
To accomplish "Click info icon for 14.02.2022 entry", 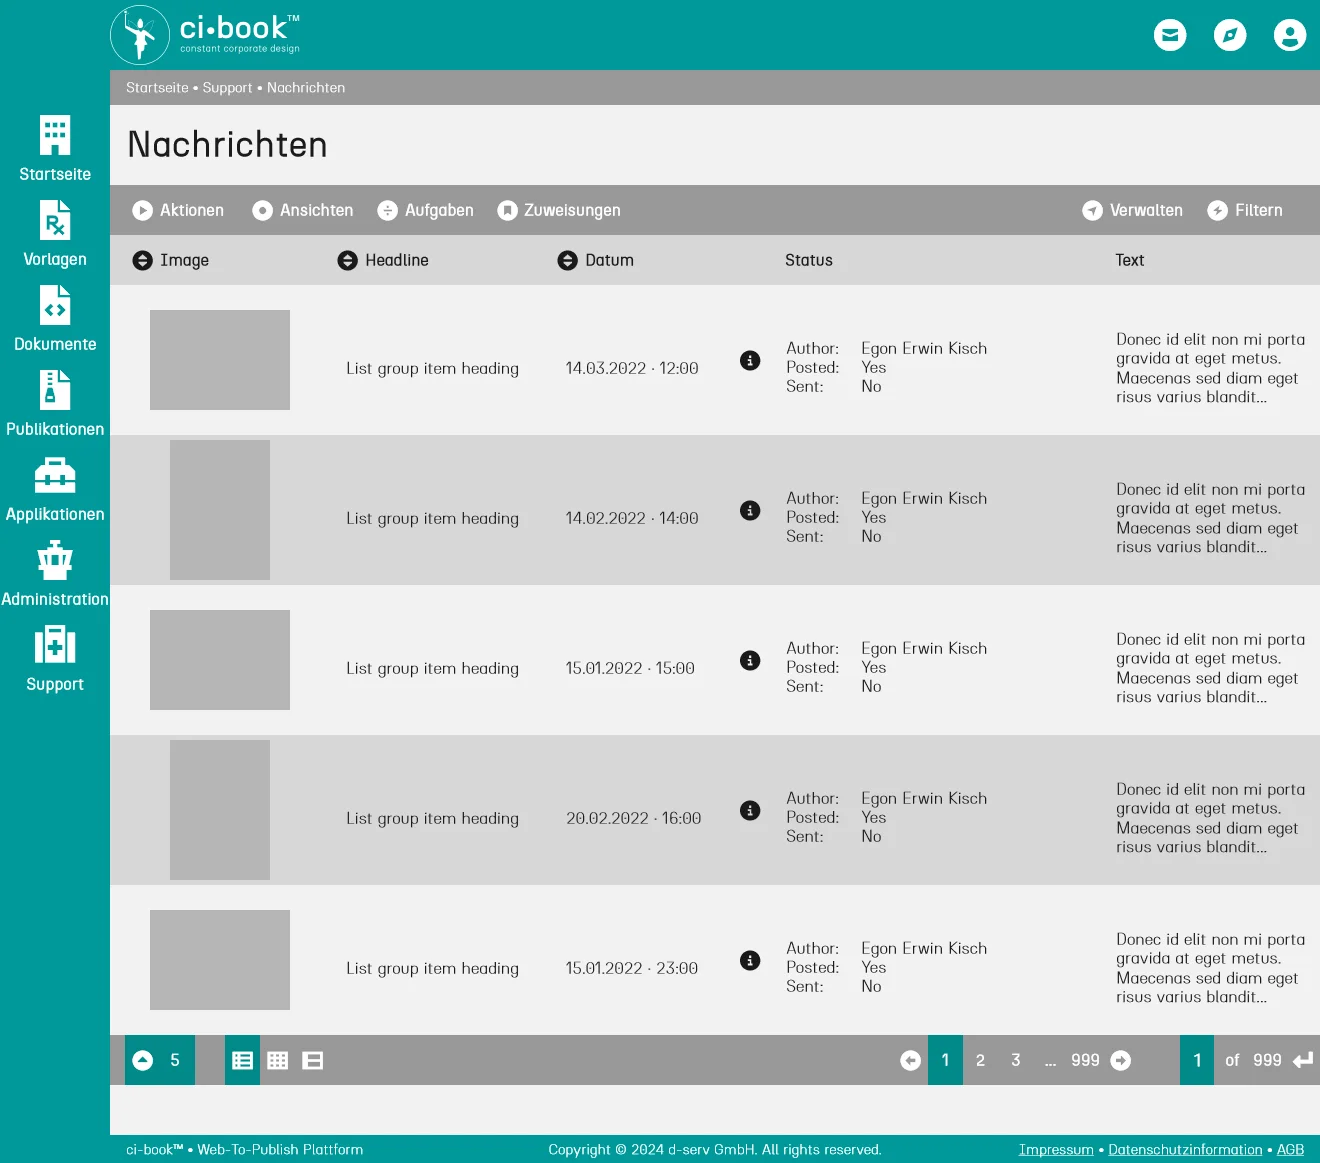I will pyautogui.click(x=750, y=510).
